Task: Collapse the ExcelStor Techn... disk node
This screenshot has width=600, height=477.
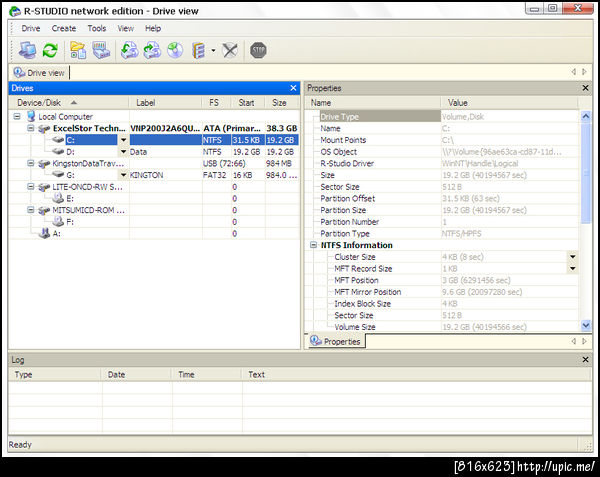Action: [x=31, y=128]
